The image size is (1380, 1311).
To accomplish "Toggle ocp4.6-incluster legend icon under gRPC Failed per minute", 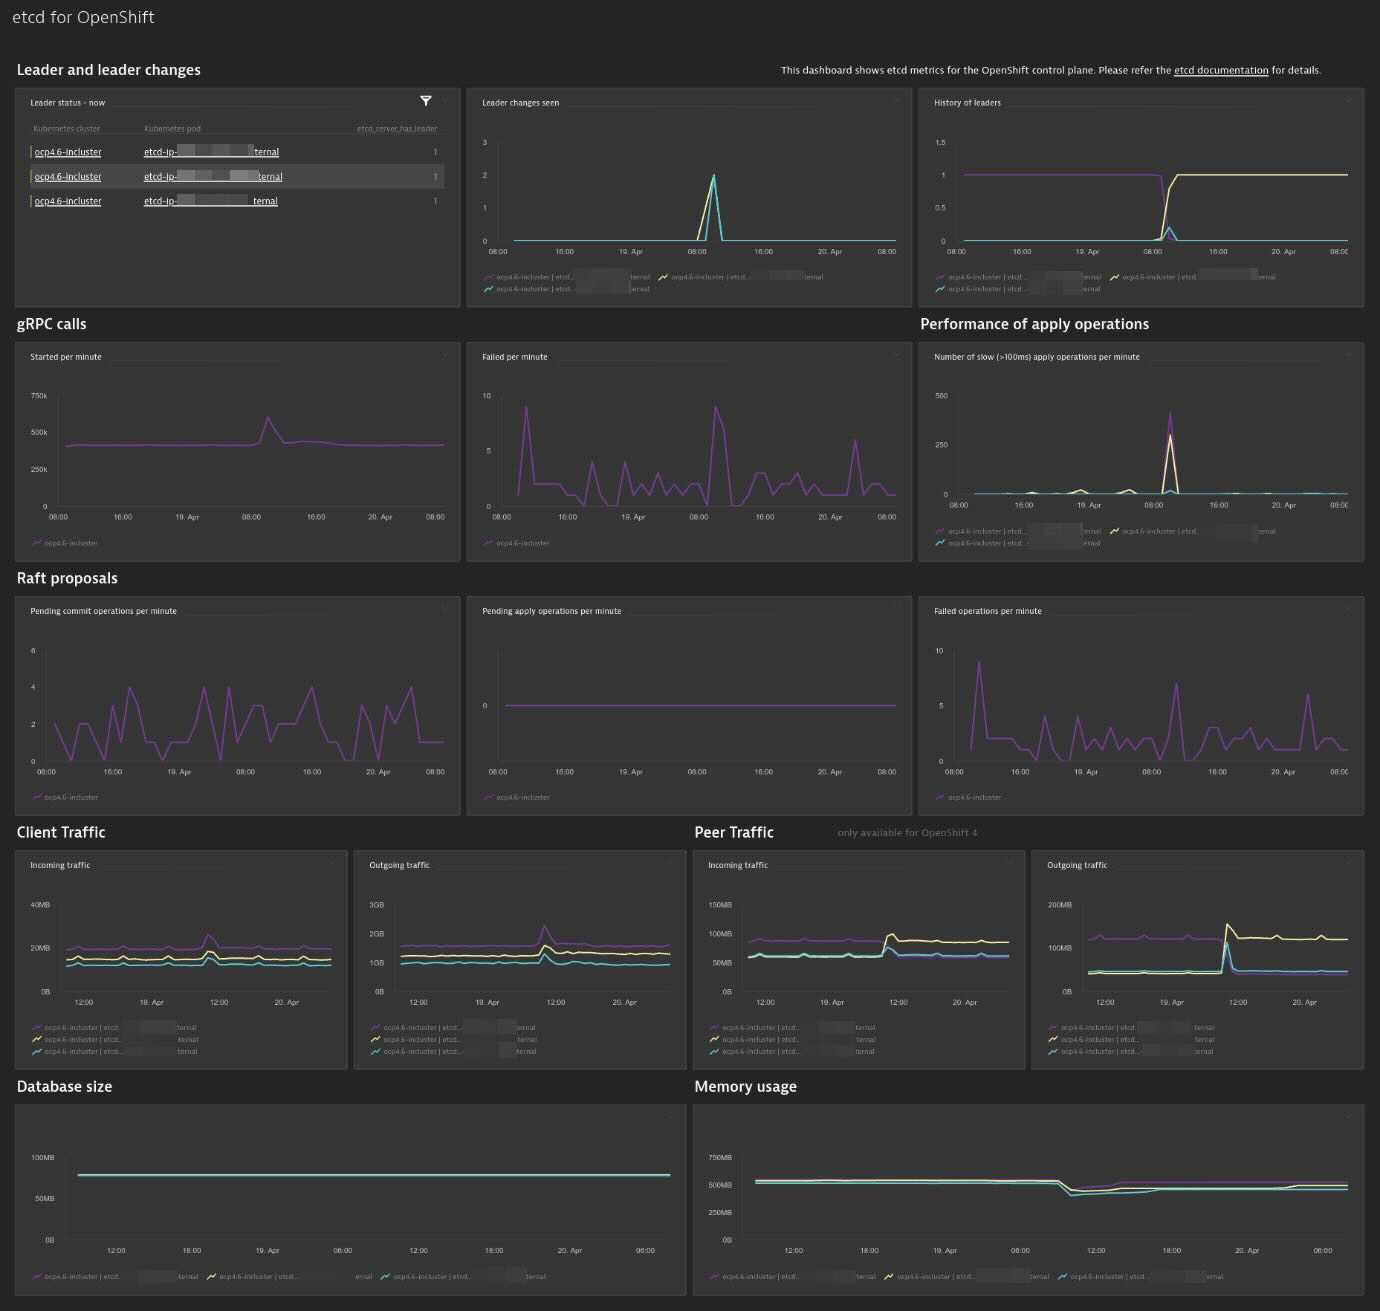I will [x=488, y=543].
